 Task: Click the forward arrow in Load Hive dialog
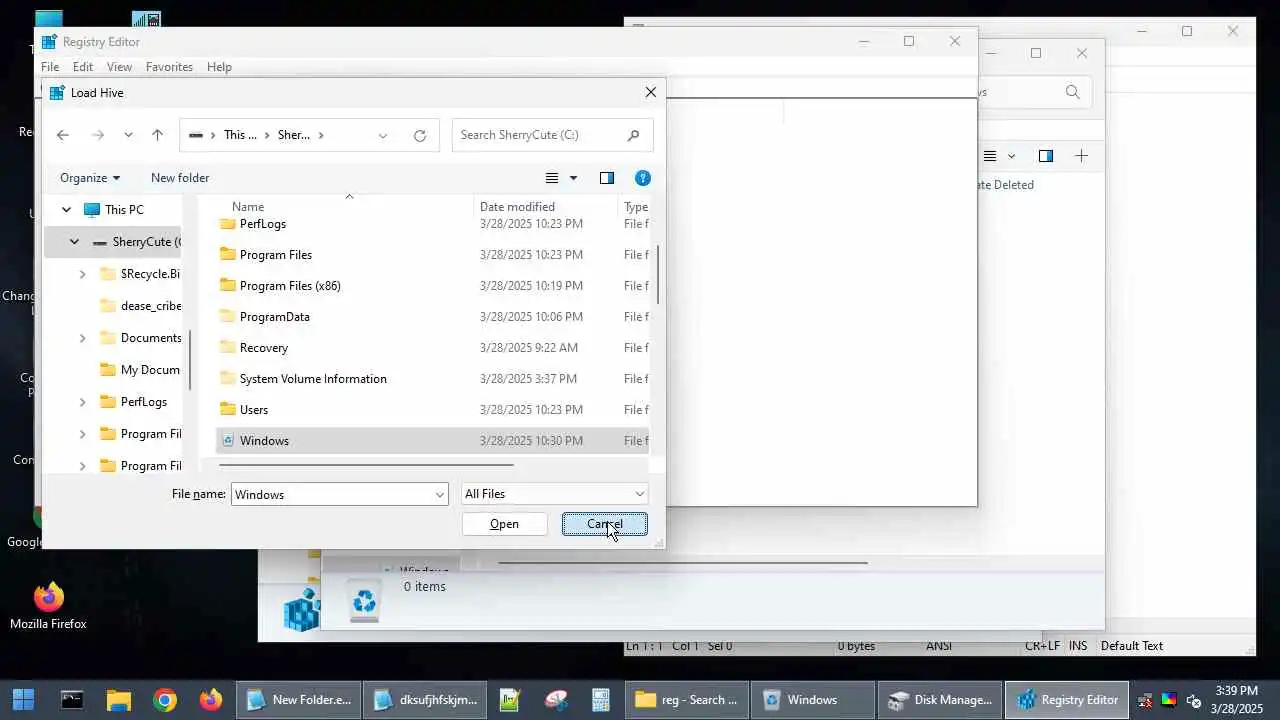pos(97,135)
